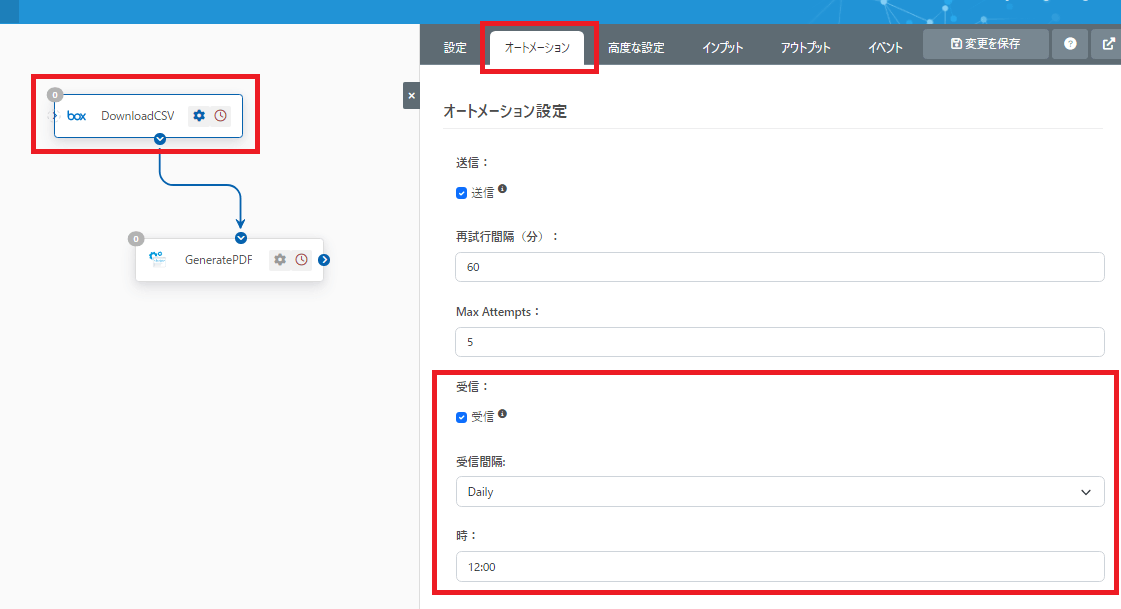Click the message count badge on GeneratePDF
The width and height of the screenshot is (1121, 609).
point(136,239)
